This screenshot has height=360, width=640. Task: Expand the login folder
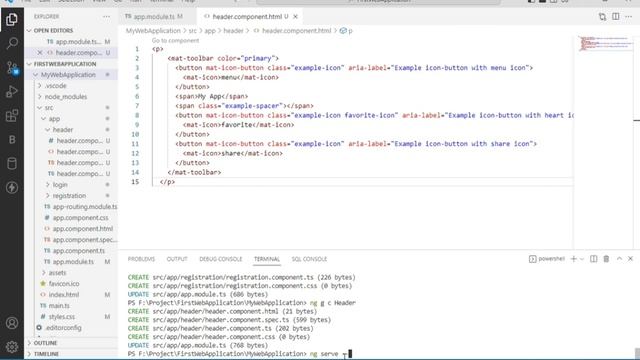coord(60,185)
